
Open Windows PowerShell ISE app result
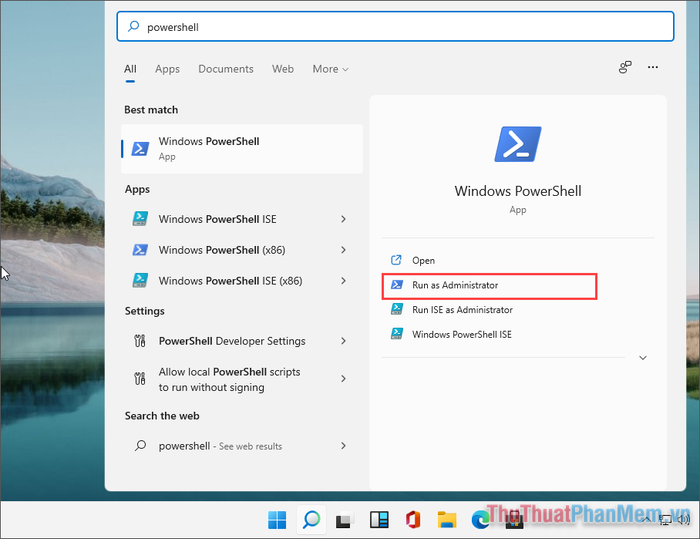tap(242, 219)
